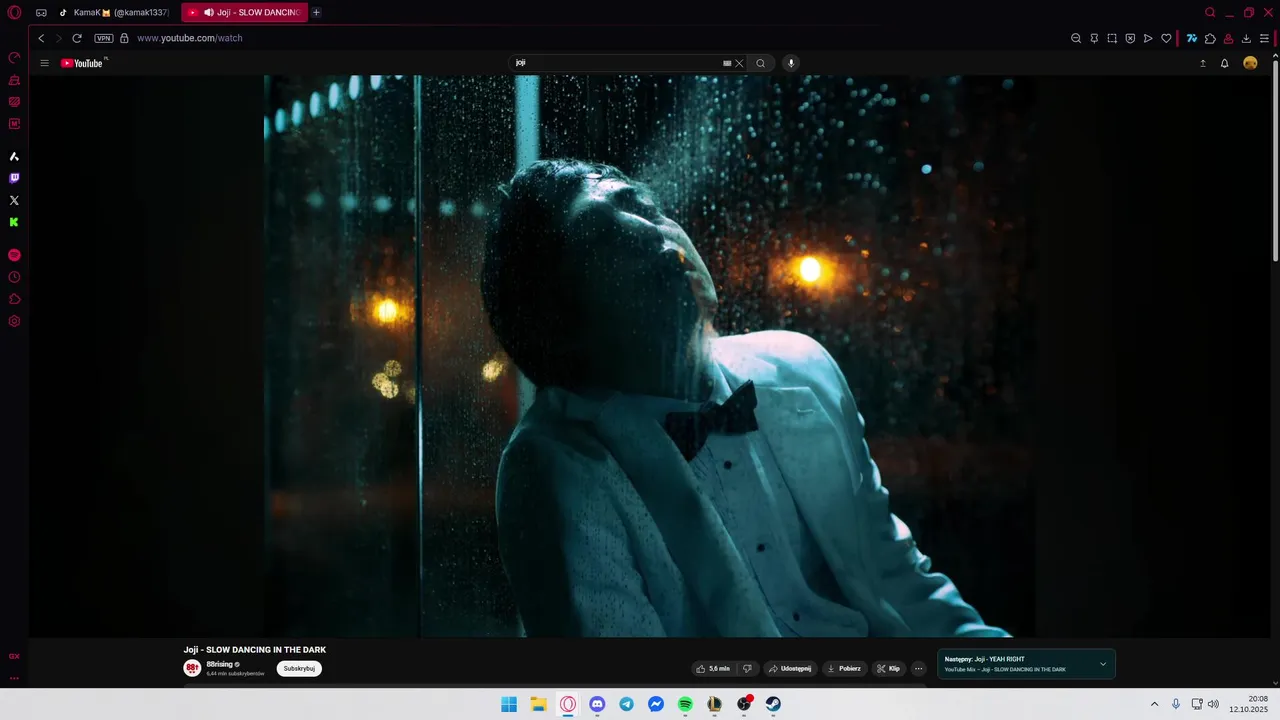Open Spotify from the taskbar
The width and height of the screenshot is (1280, 720).
pos(685,704)
